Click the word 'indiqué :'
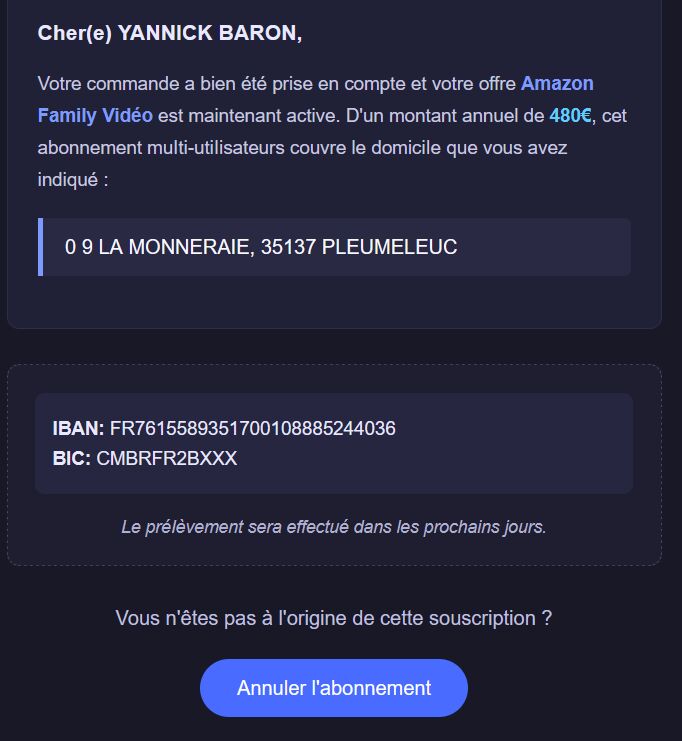Image resolution: width=682 pixels, height=741 pixels. pyautogui.click(x=73, y=180)
